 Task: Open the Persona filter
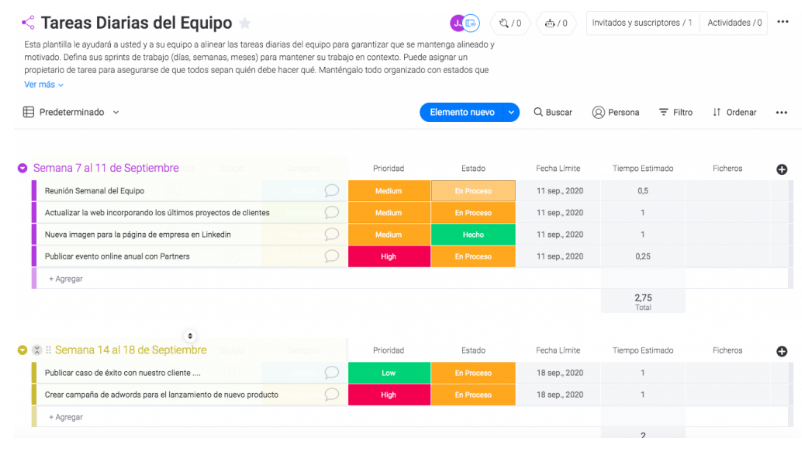point(615,112)
